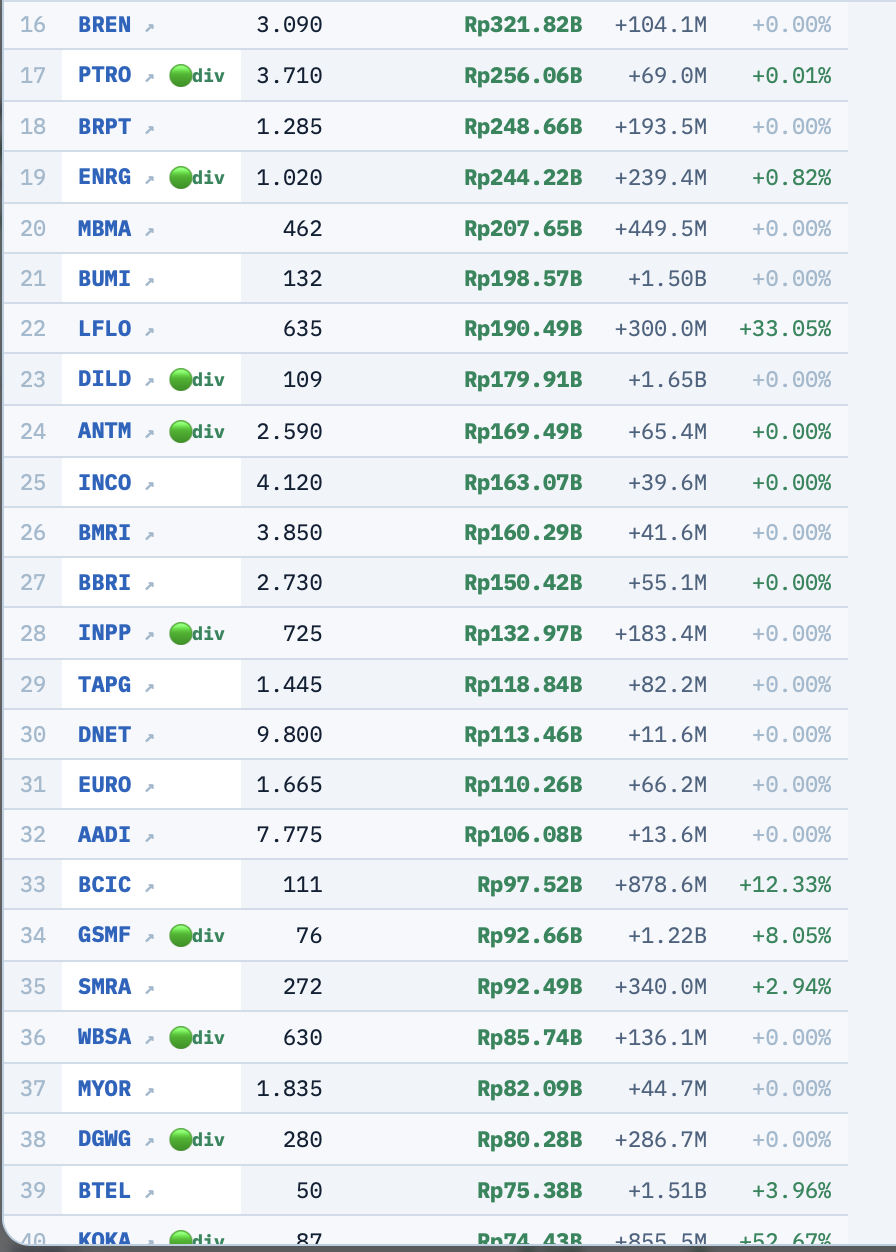Click the +1.65B volume for DILD
Screen dimensions: 896x1252
coord(667,380)
